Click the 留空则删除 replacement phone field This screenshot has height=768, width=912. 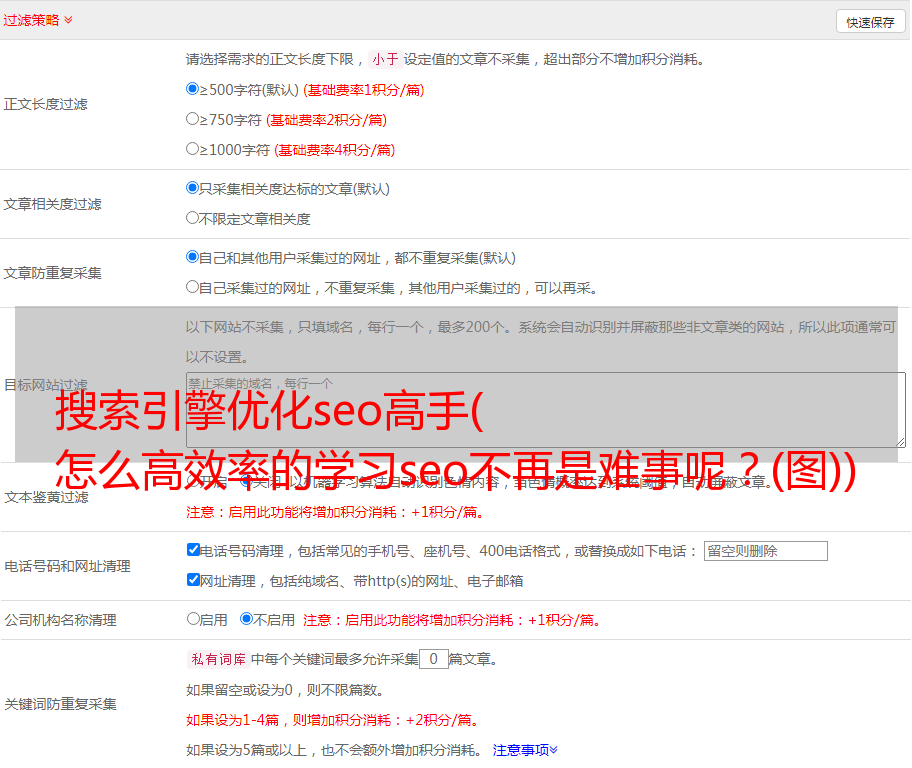click(765, 551)
